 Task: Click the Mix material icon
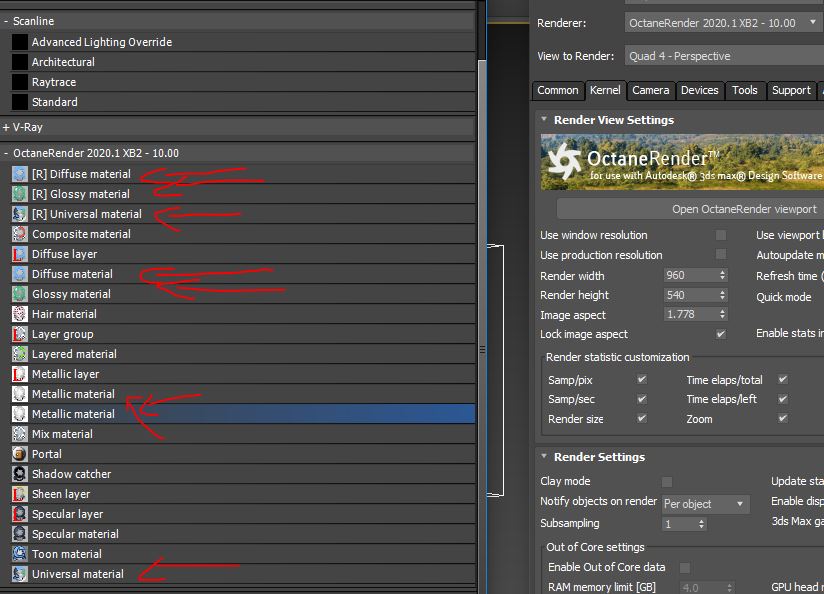[19, 434]
